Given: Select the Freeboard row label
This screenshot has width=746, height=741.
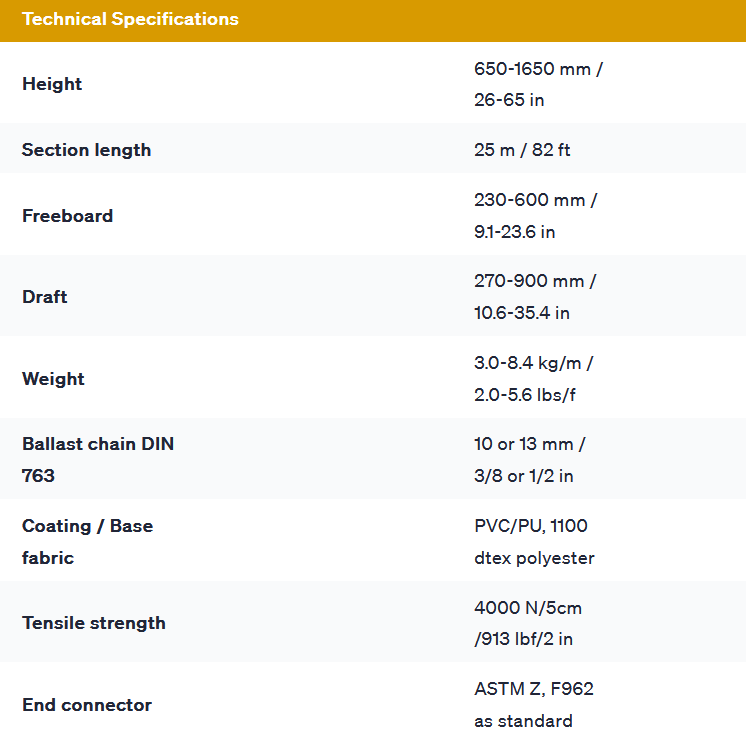Looking at the screenshot, I should 67,216.
